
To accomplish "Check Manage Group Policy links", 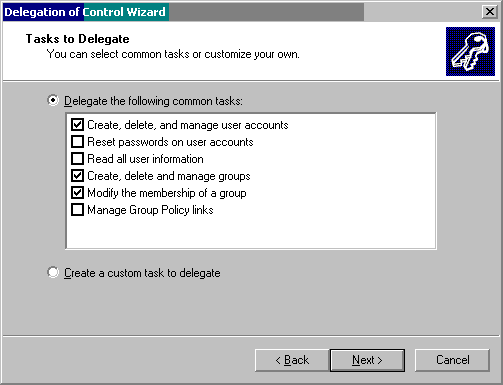I will point(77,210).
